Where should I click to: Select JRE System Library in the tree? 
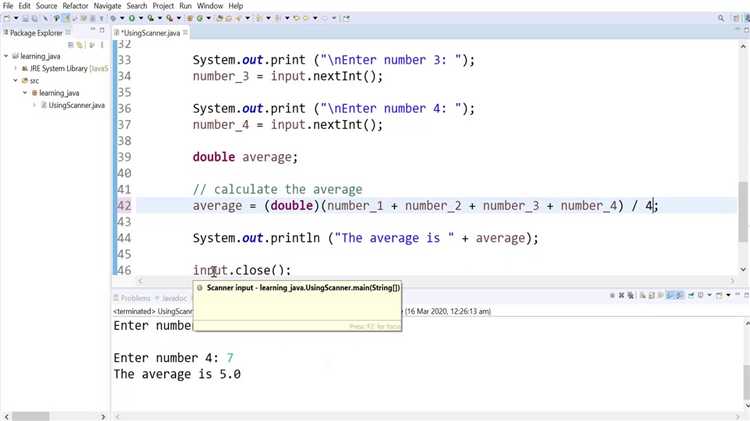tap(58, 68)
